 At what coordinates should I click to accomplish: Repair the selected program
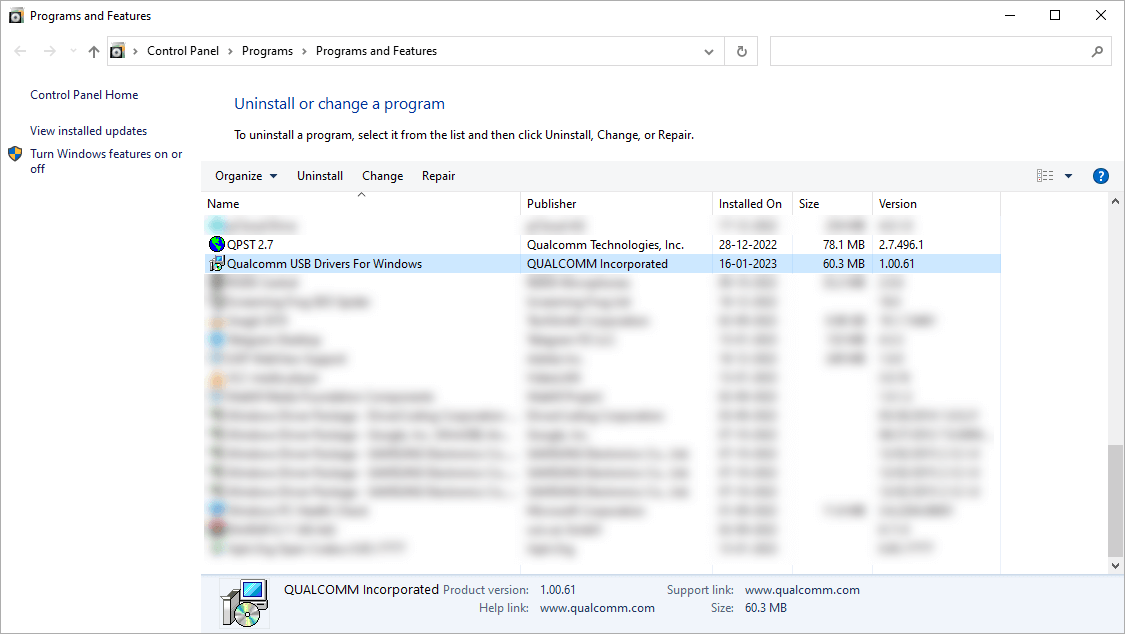coord(438,175)
